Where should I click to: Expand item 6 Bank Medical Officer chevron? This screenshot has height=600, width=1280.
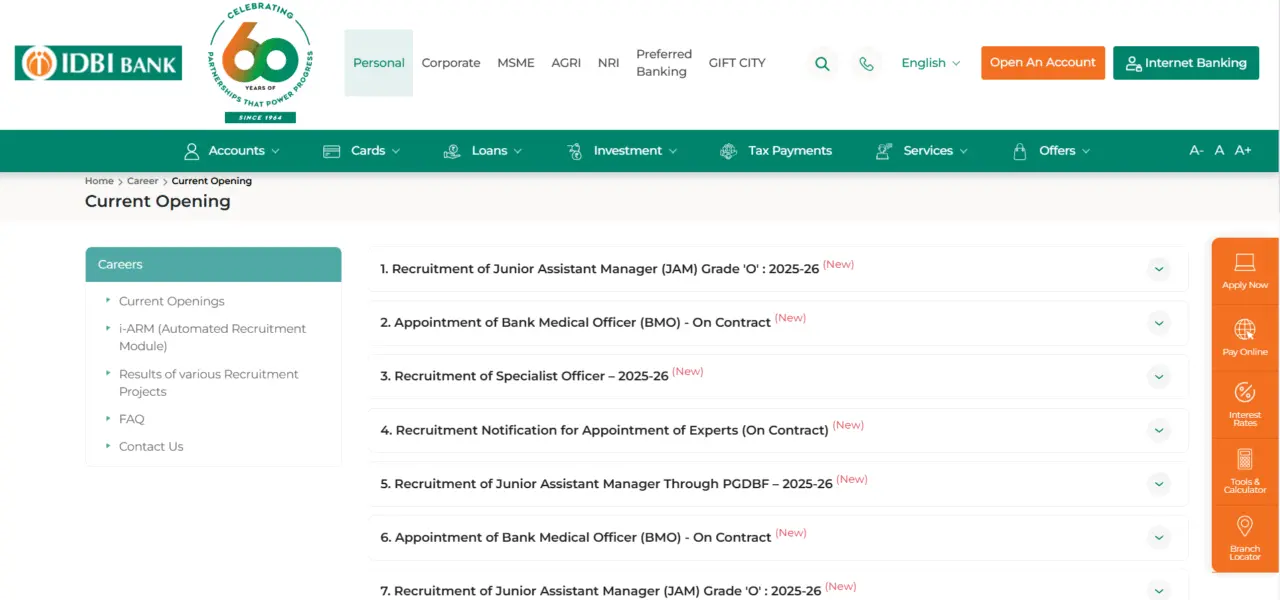click(1159, 538)
